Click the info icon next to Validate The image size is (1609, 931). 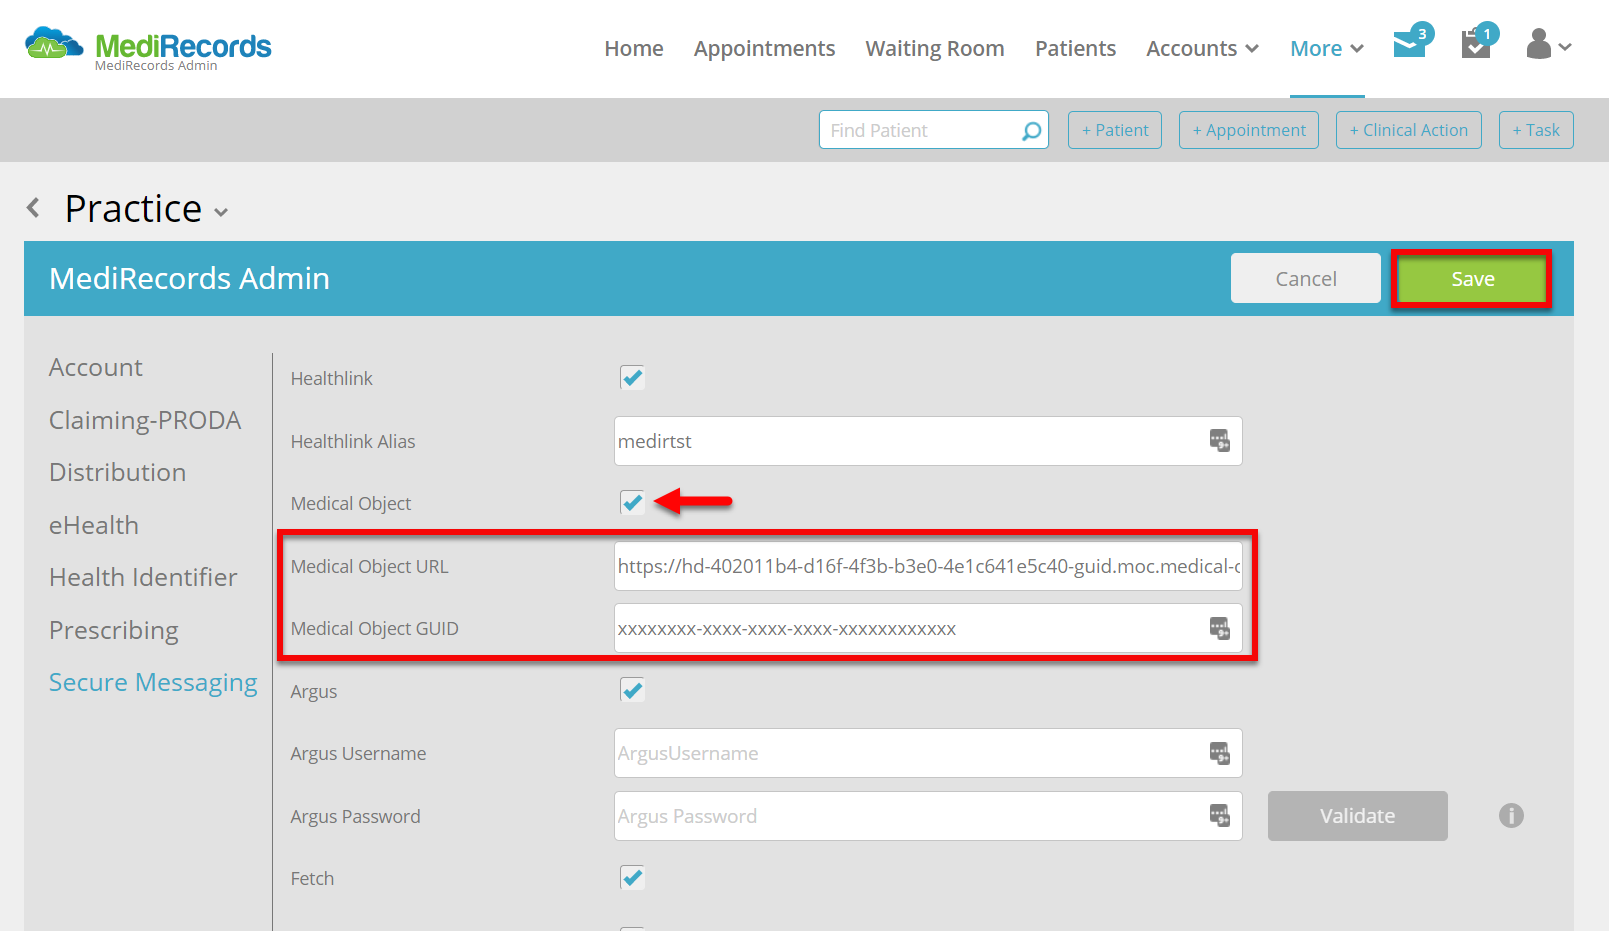coord(1511,816)
